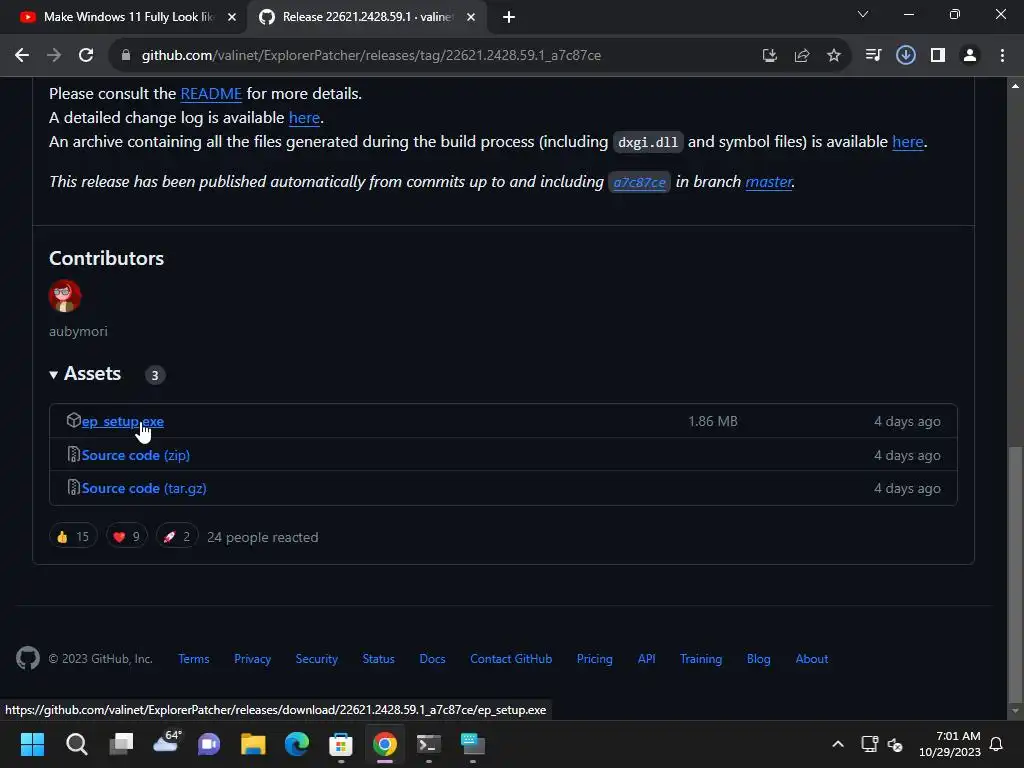Show hidden system tray icons
The image size is (1024, 768).
[838, 744]
